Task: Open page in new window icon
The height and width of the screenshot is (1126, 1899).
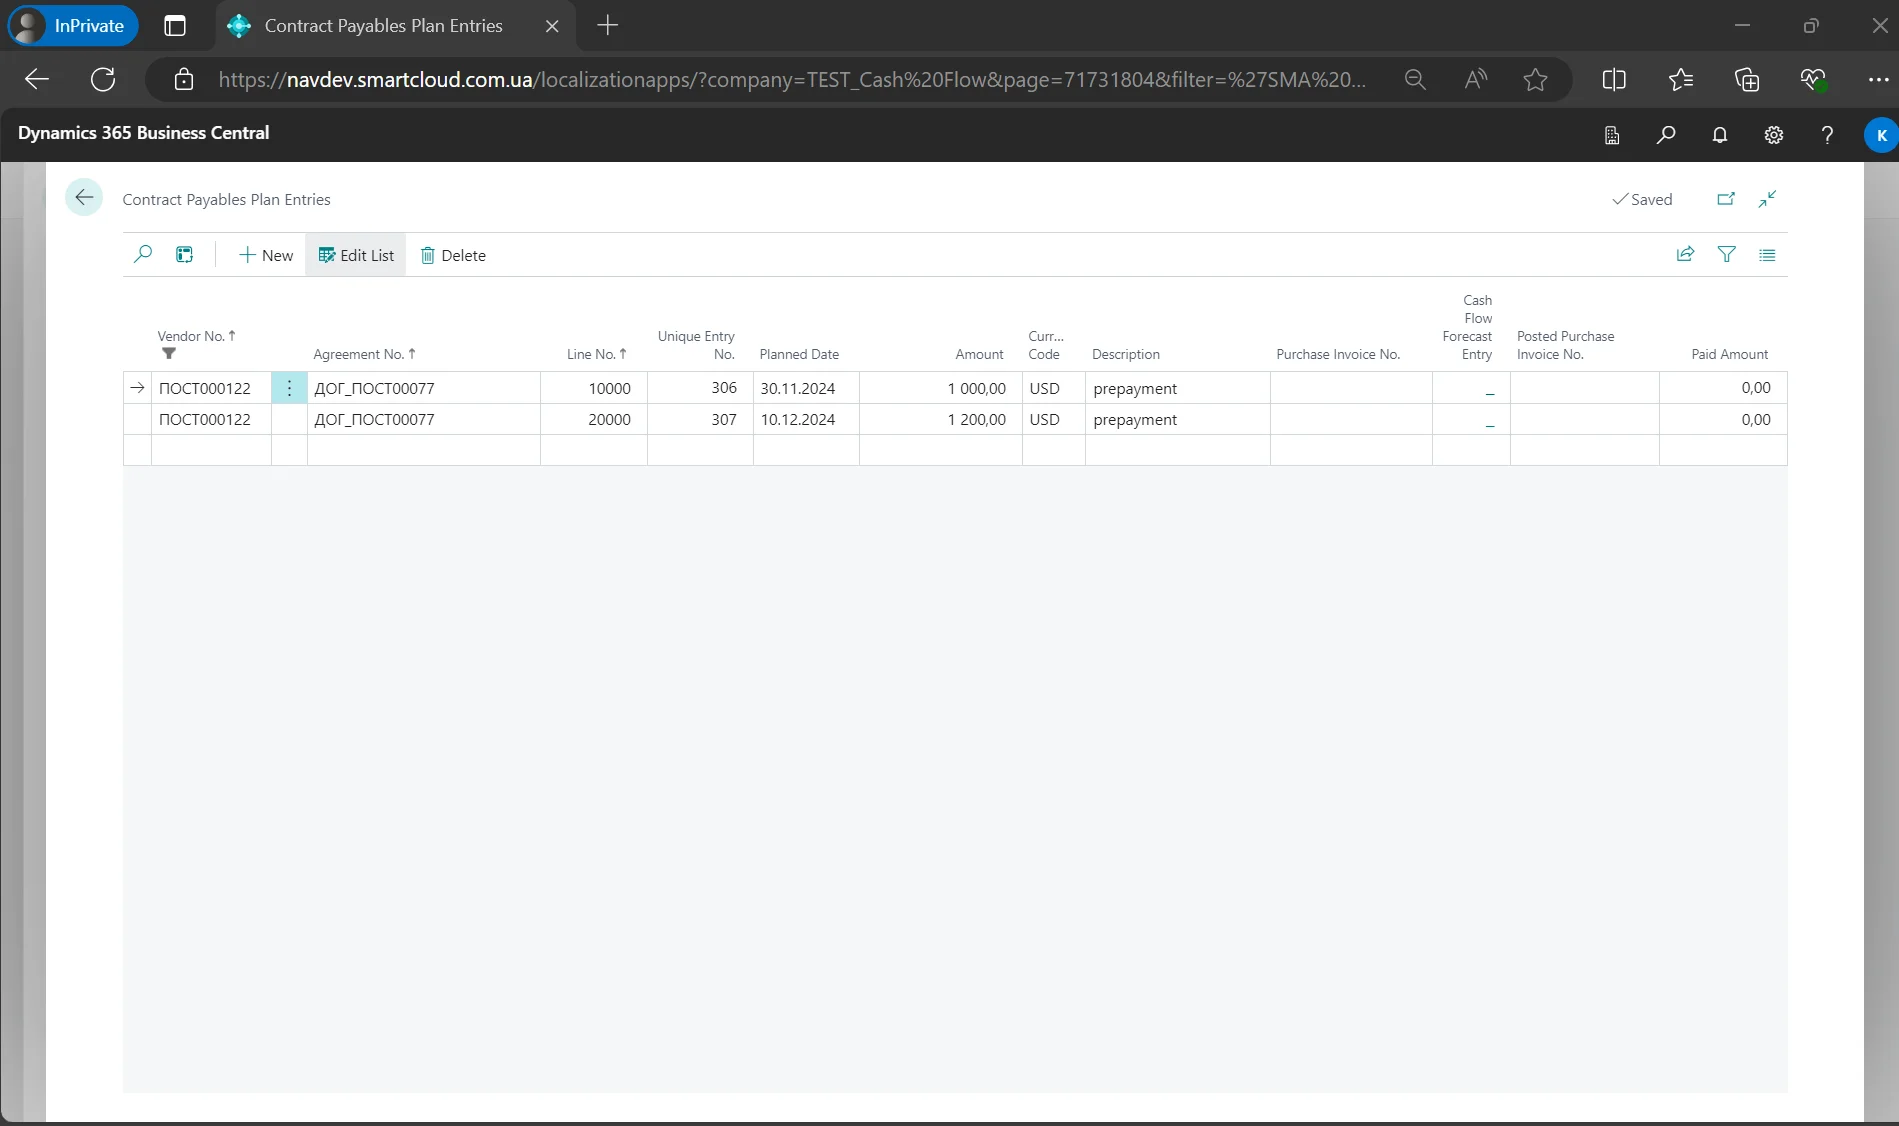Action: coord(1726,199)
